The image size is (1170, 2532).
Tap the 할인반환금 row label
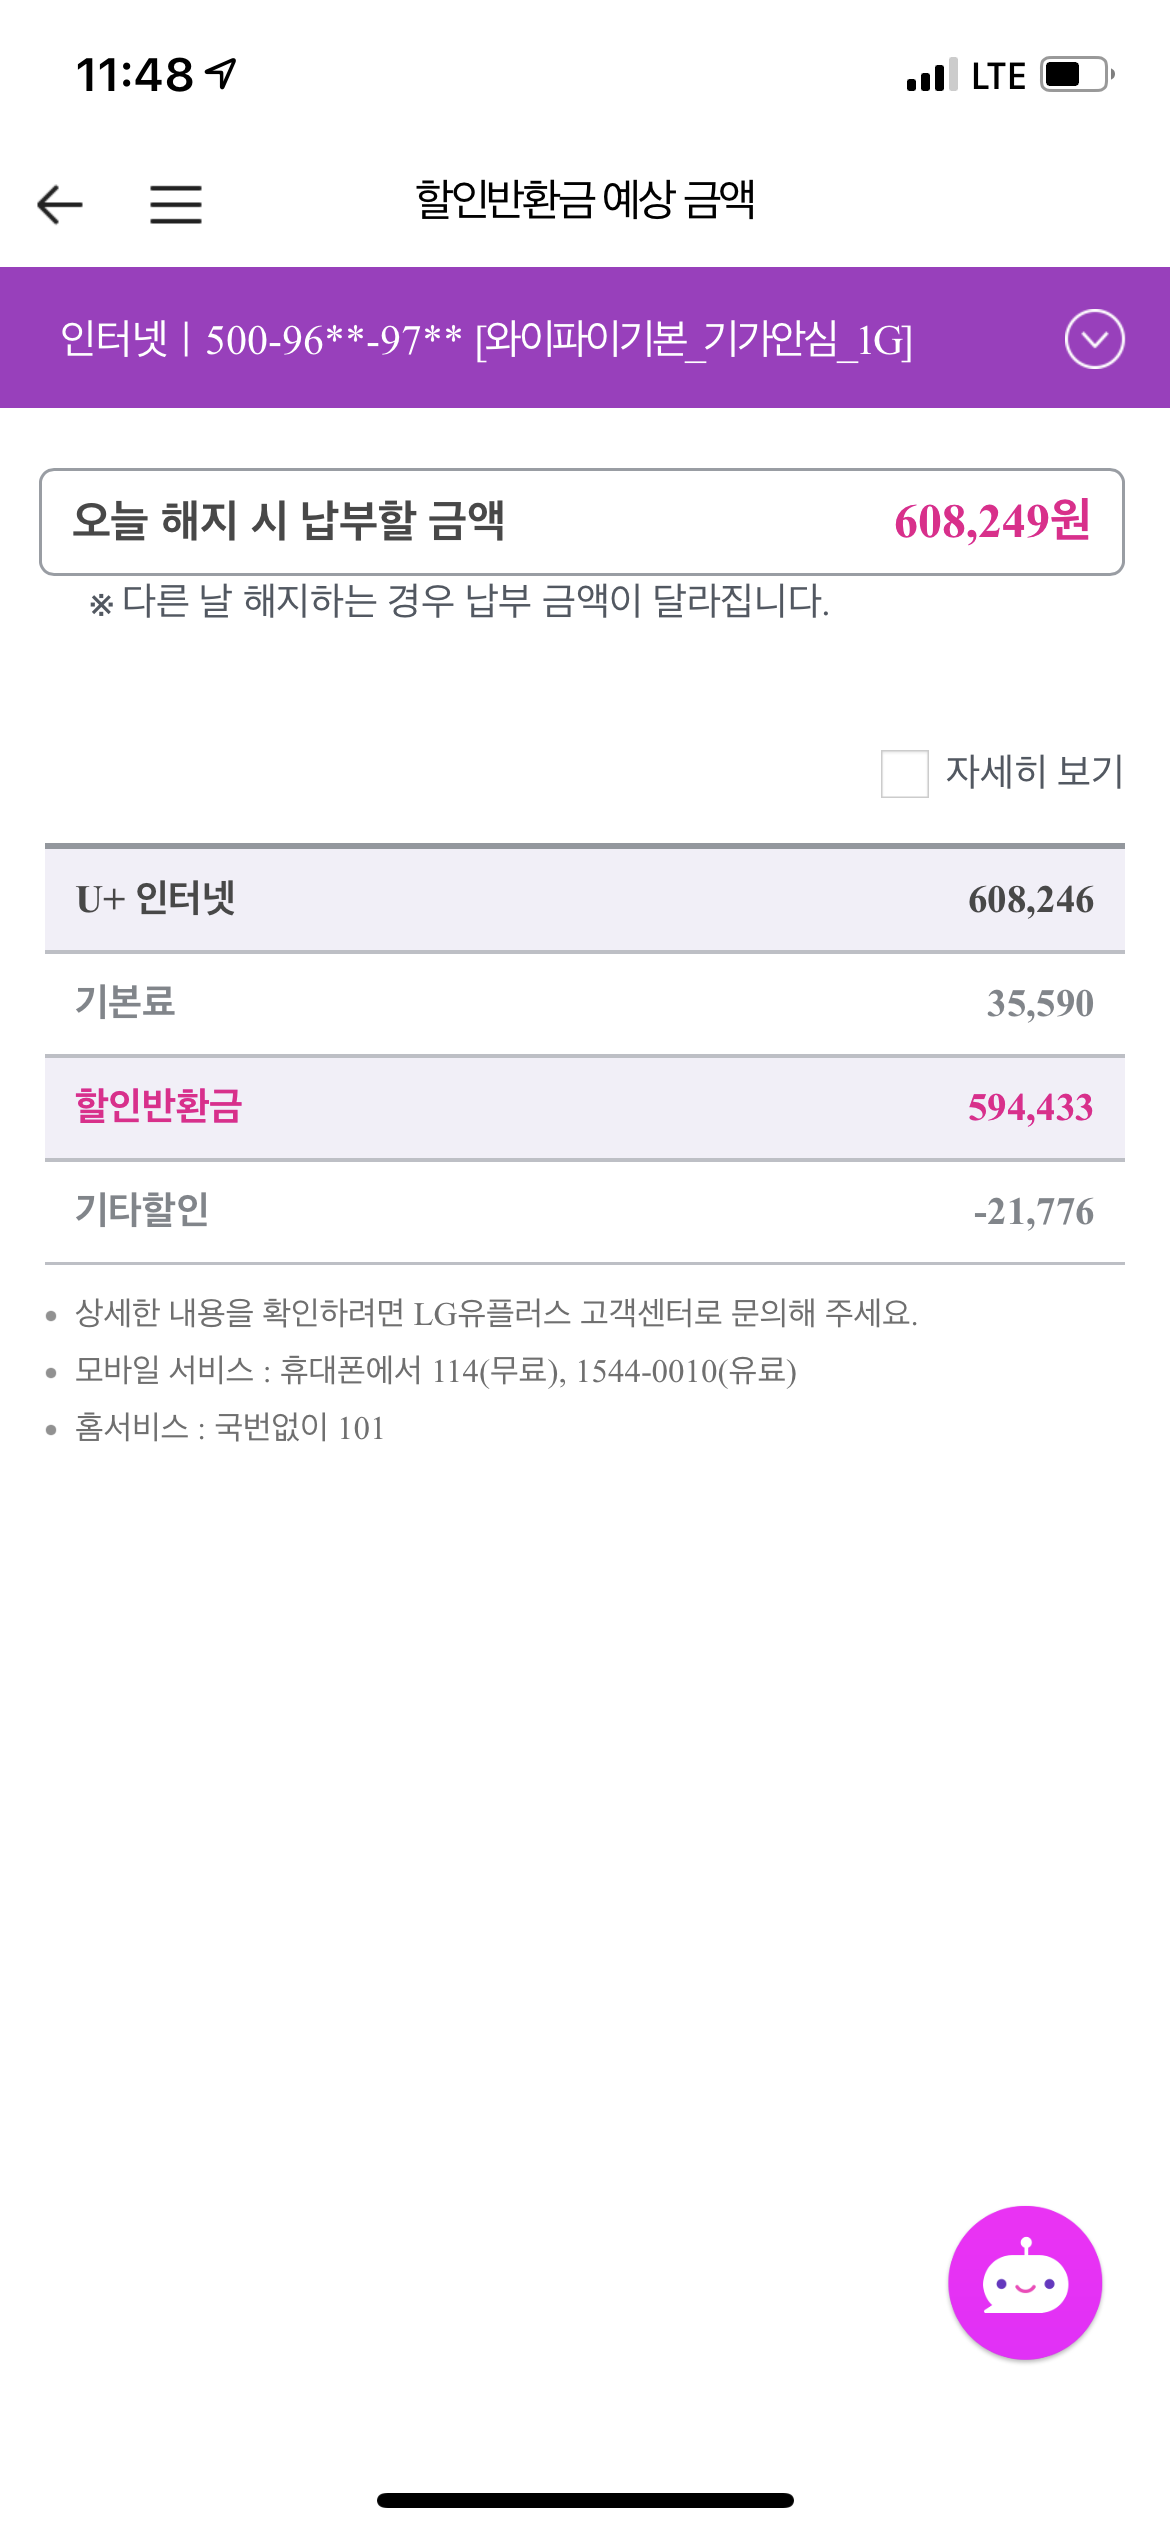tap(159, 1107)
